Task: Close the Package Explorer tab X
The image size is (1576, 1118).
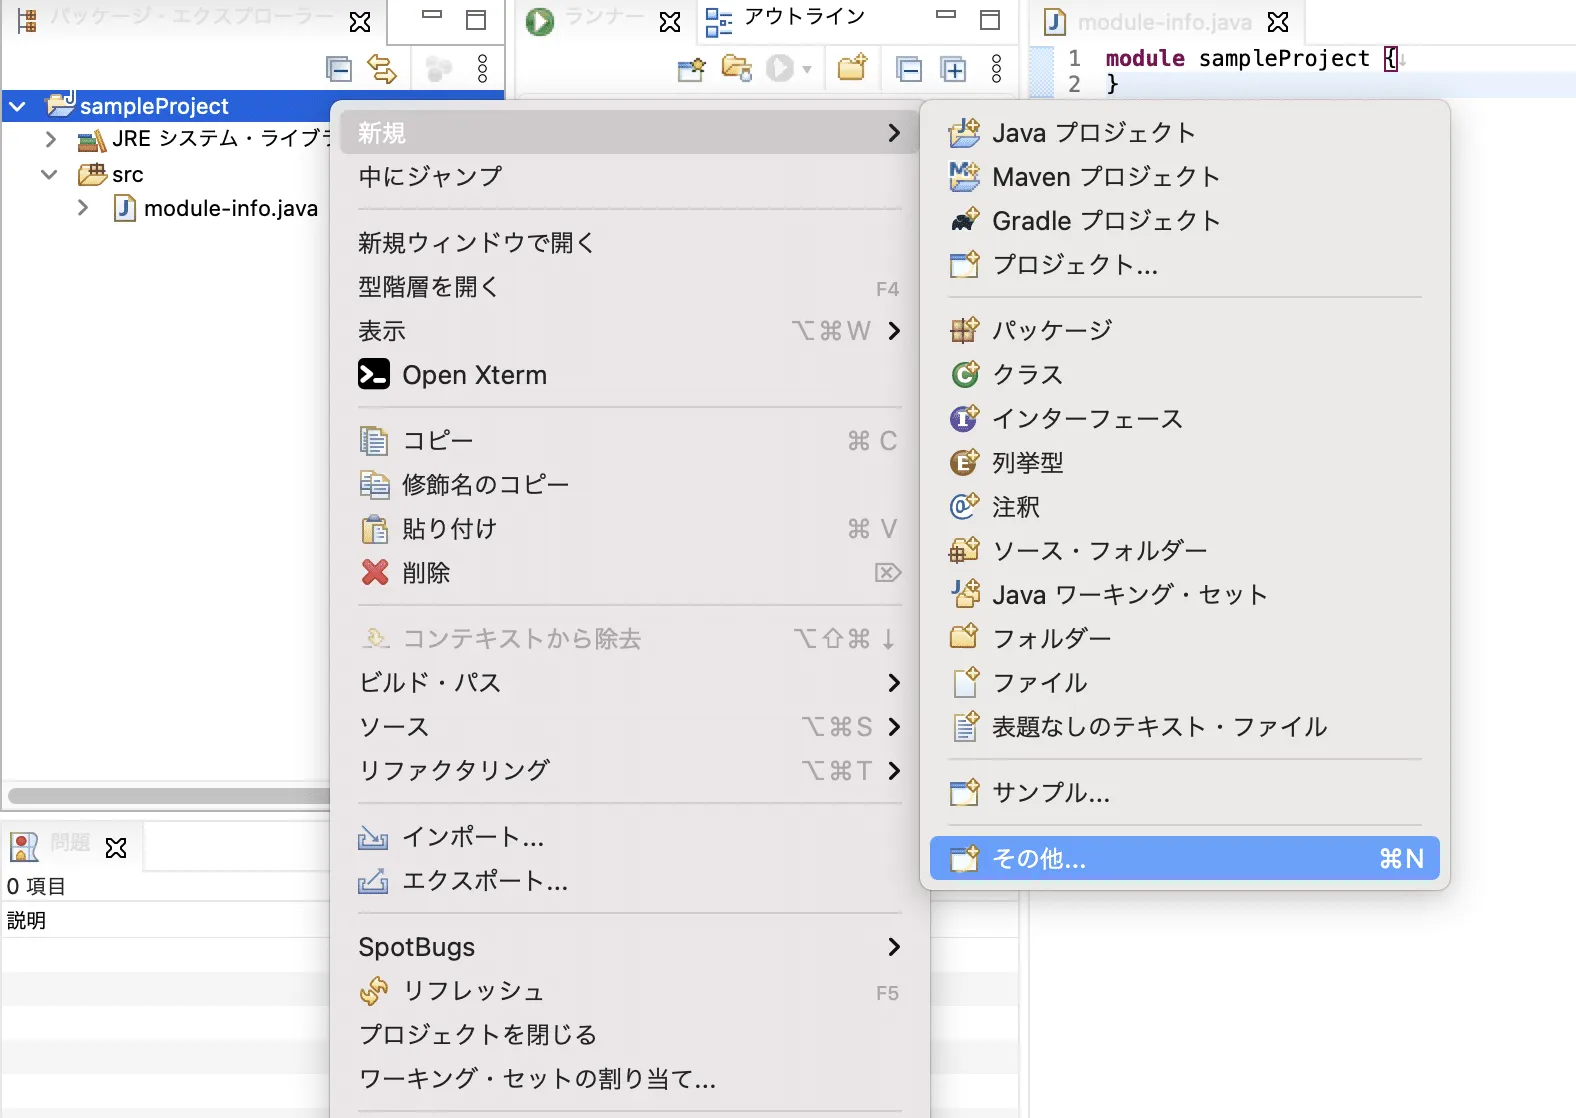Action: coord(360,21)
